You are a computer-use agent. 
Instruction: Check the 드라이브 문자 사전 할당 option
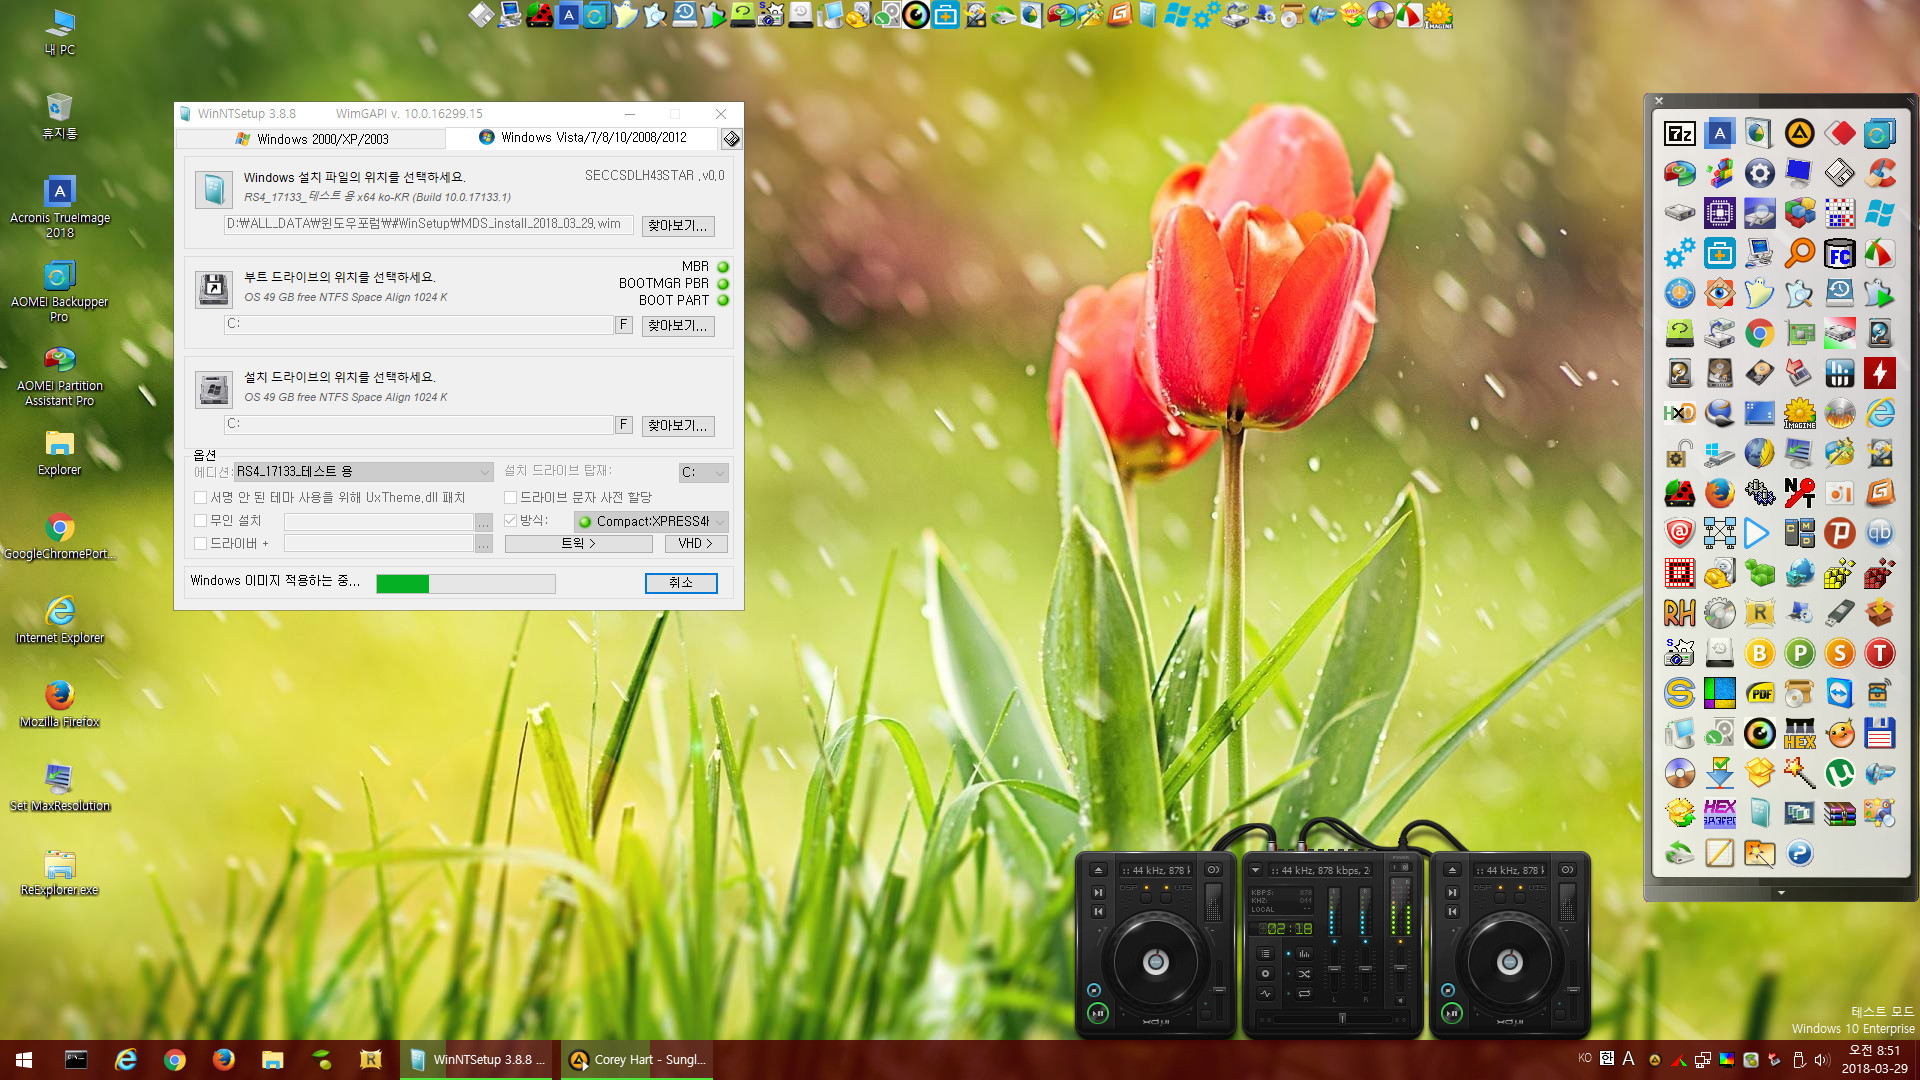pos(510,497)
